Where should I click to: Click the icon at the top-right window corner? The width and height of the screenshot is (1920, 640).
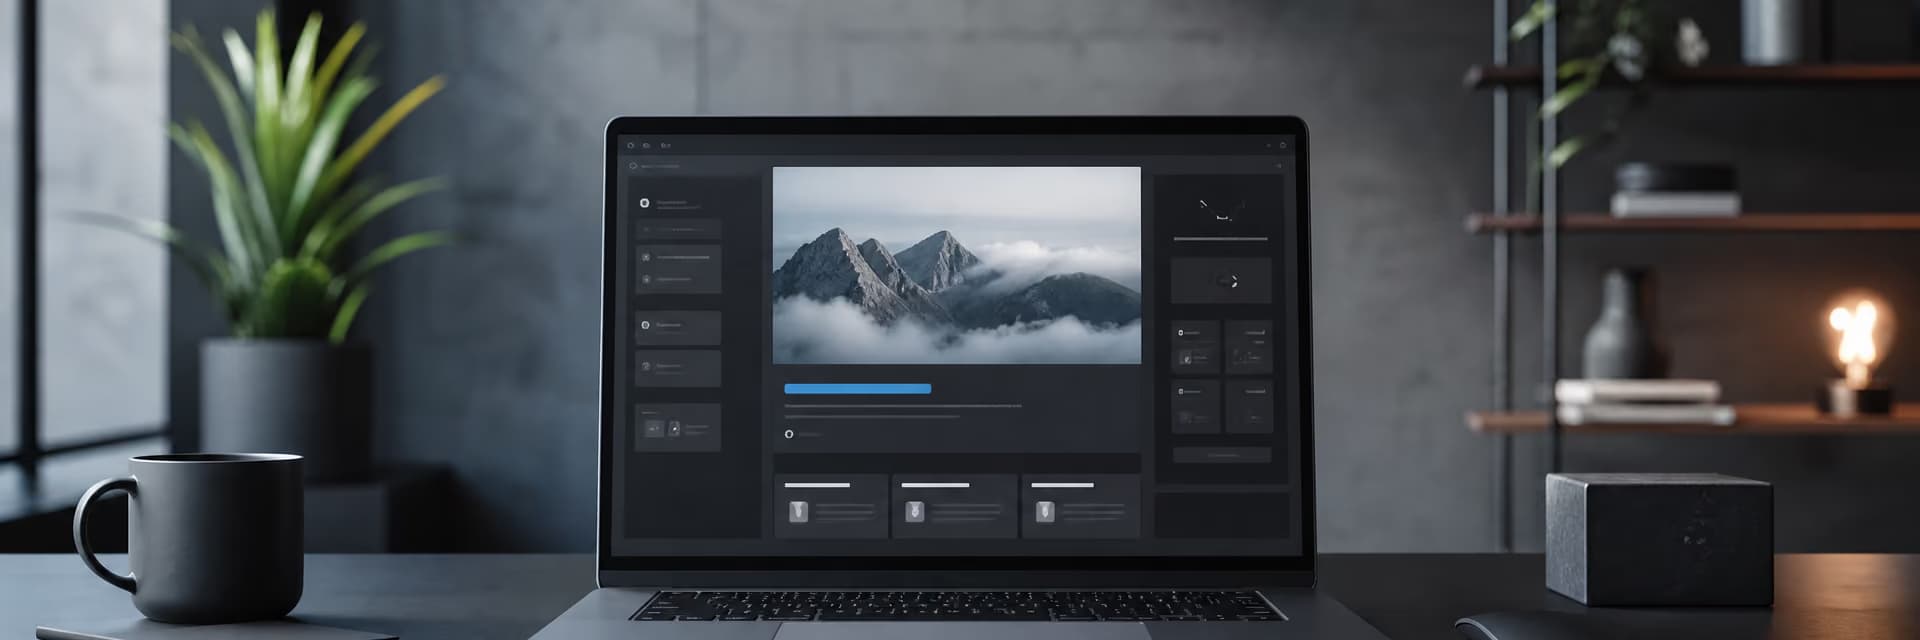1283,146
